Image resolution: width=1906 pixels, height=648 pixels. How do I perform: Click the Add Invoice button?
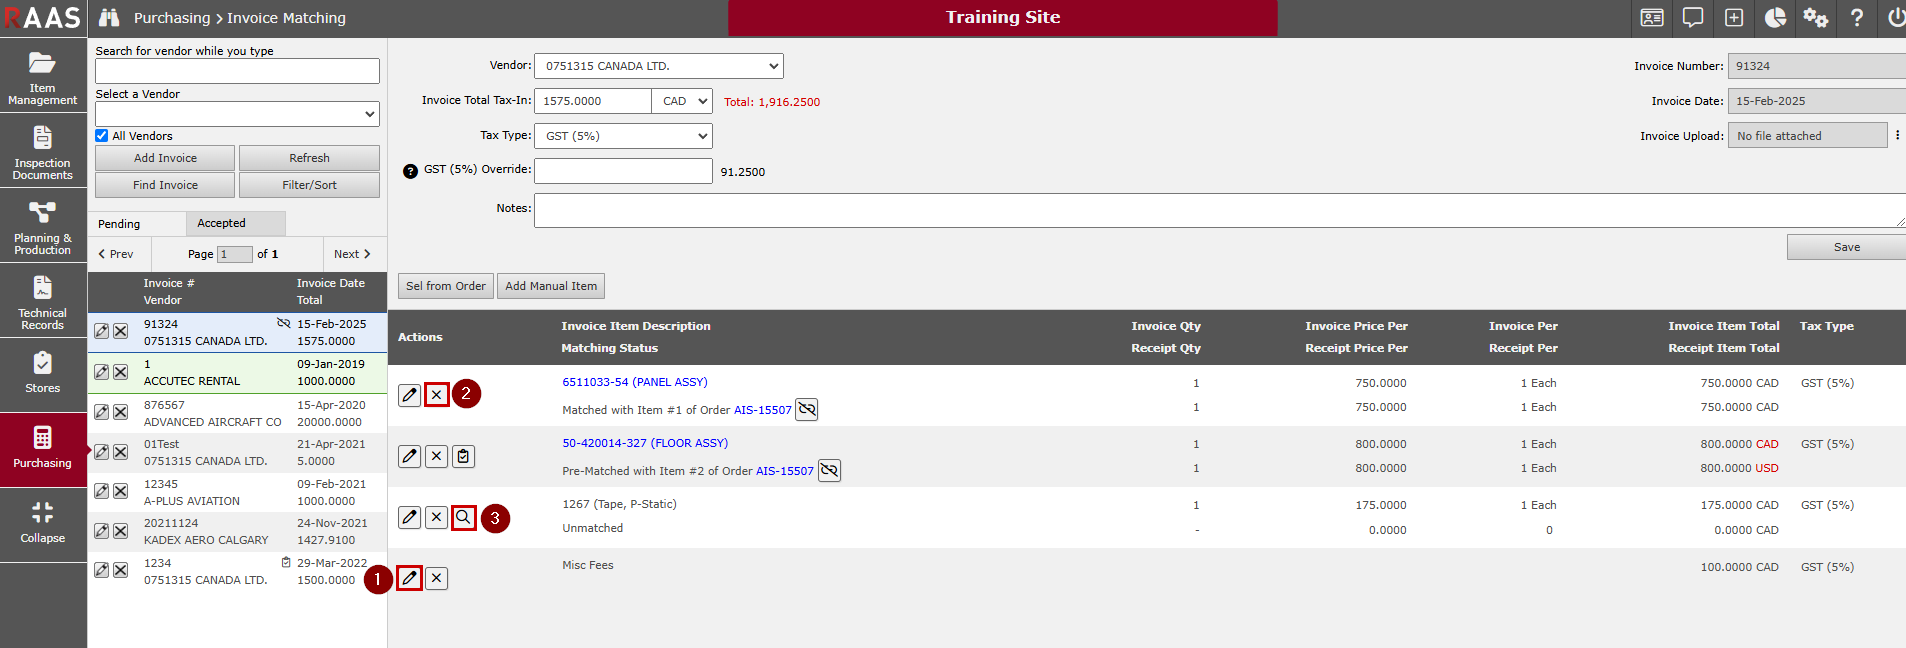[165, 158]
